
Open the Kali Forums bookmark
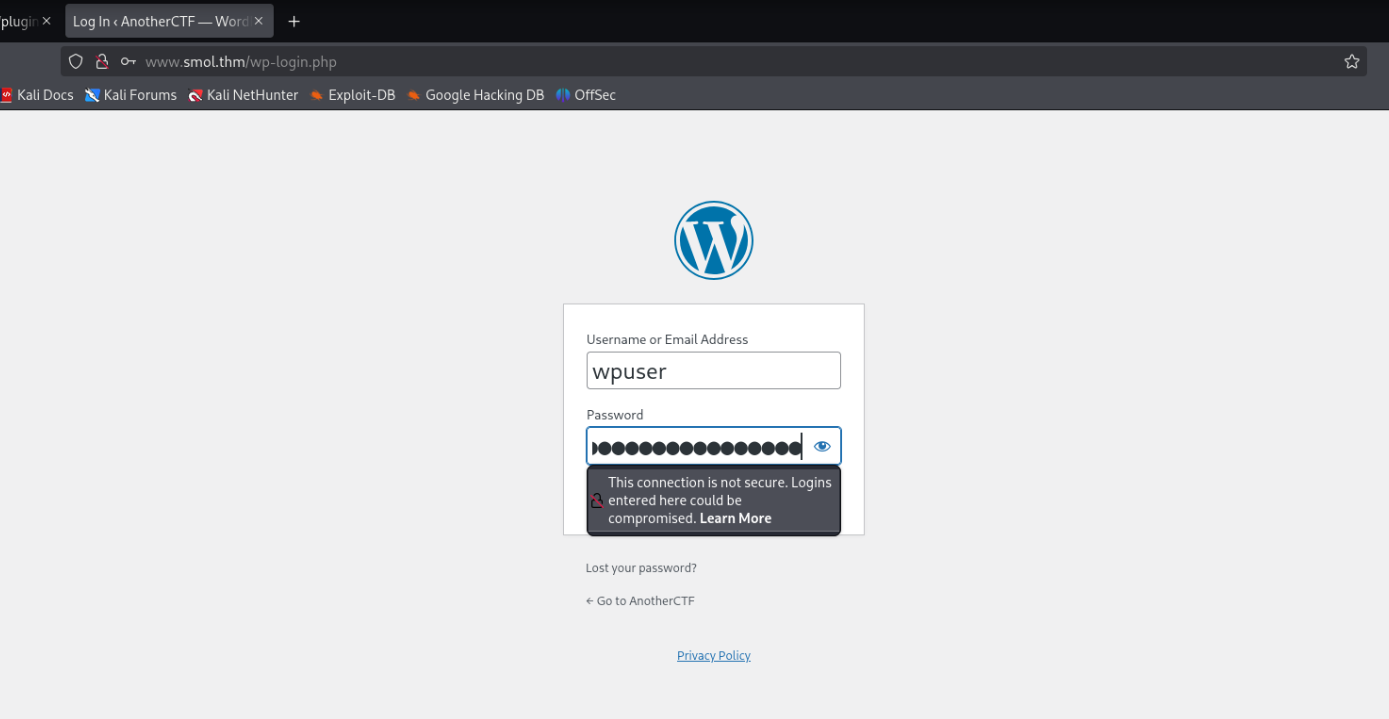(131, 95)
